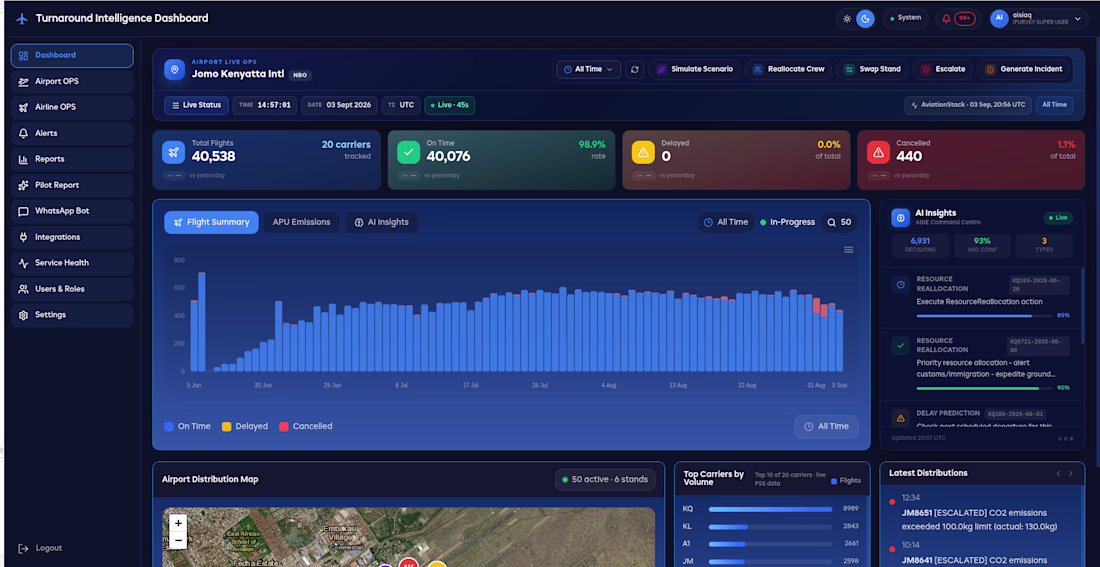Image resolution: width=1100 pixels, height=567 pixels.
Task: Click the Swap Stand button
Action: click(x=873, y=69)
